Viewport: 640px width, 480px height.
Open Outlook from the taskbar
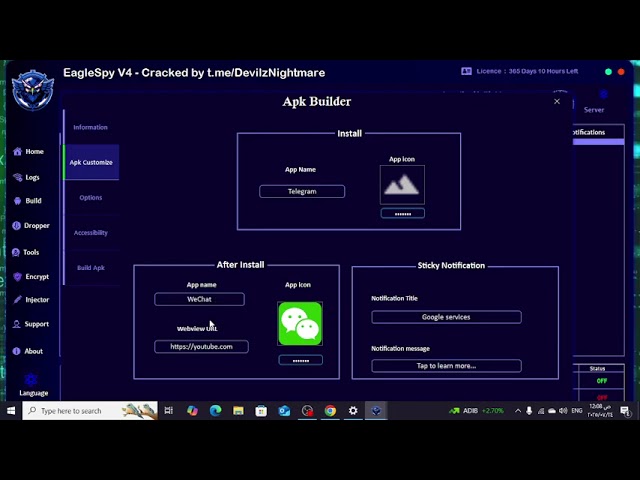click(x=284, y=411)
